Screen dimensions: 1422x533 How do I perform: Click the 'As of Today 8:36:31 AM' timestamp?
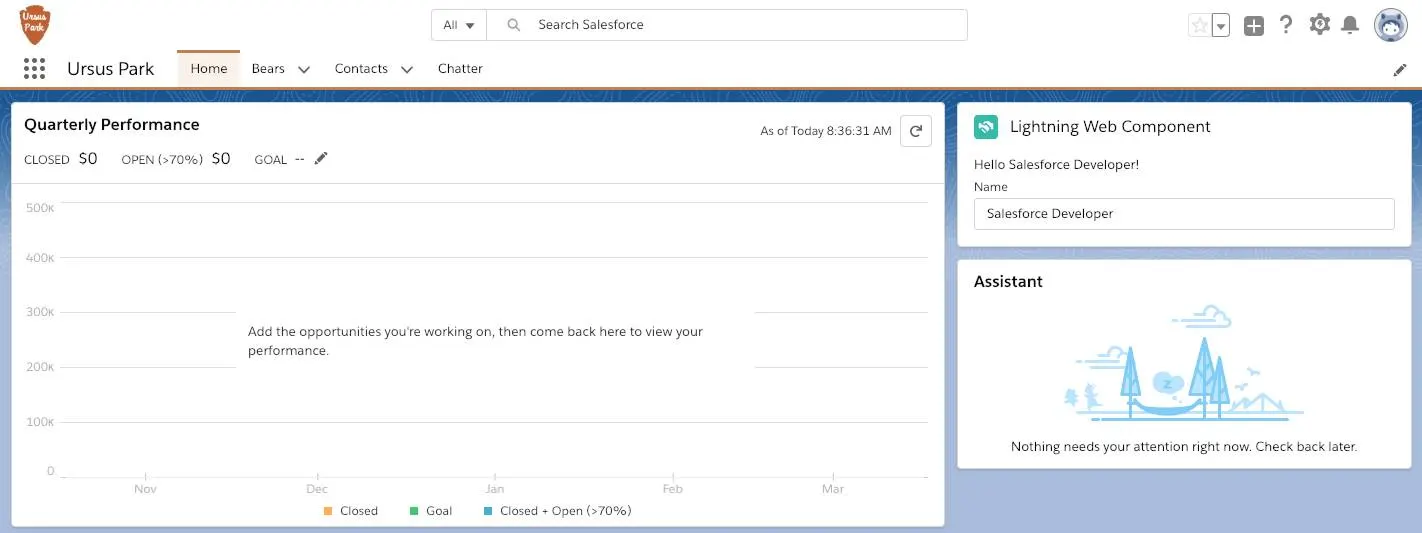point(826,131)
